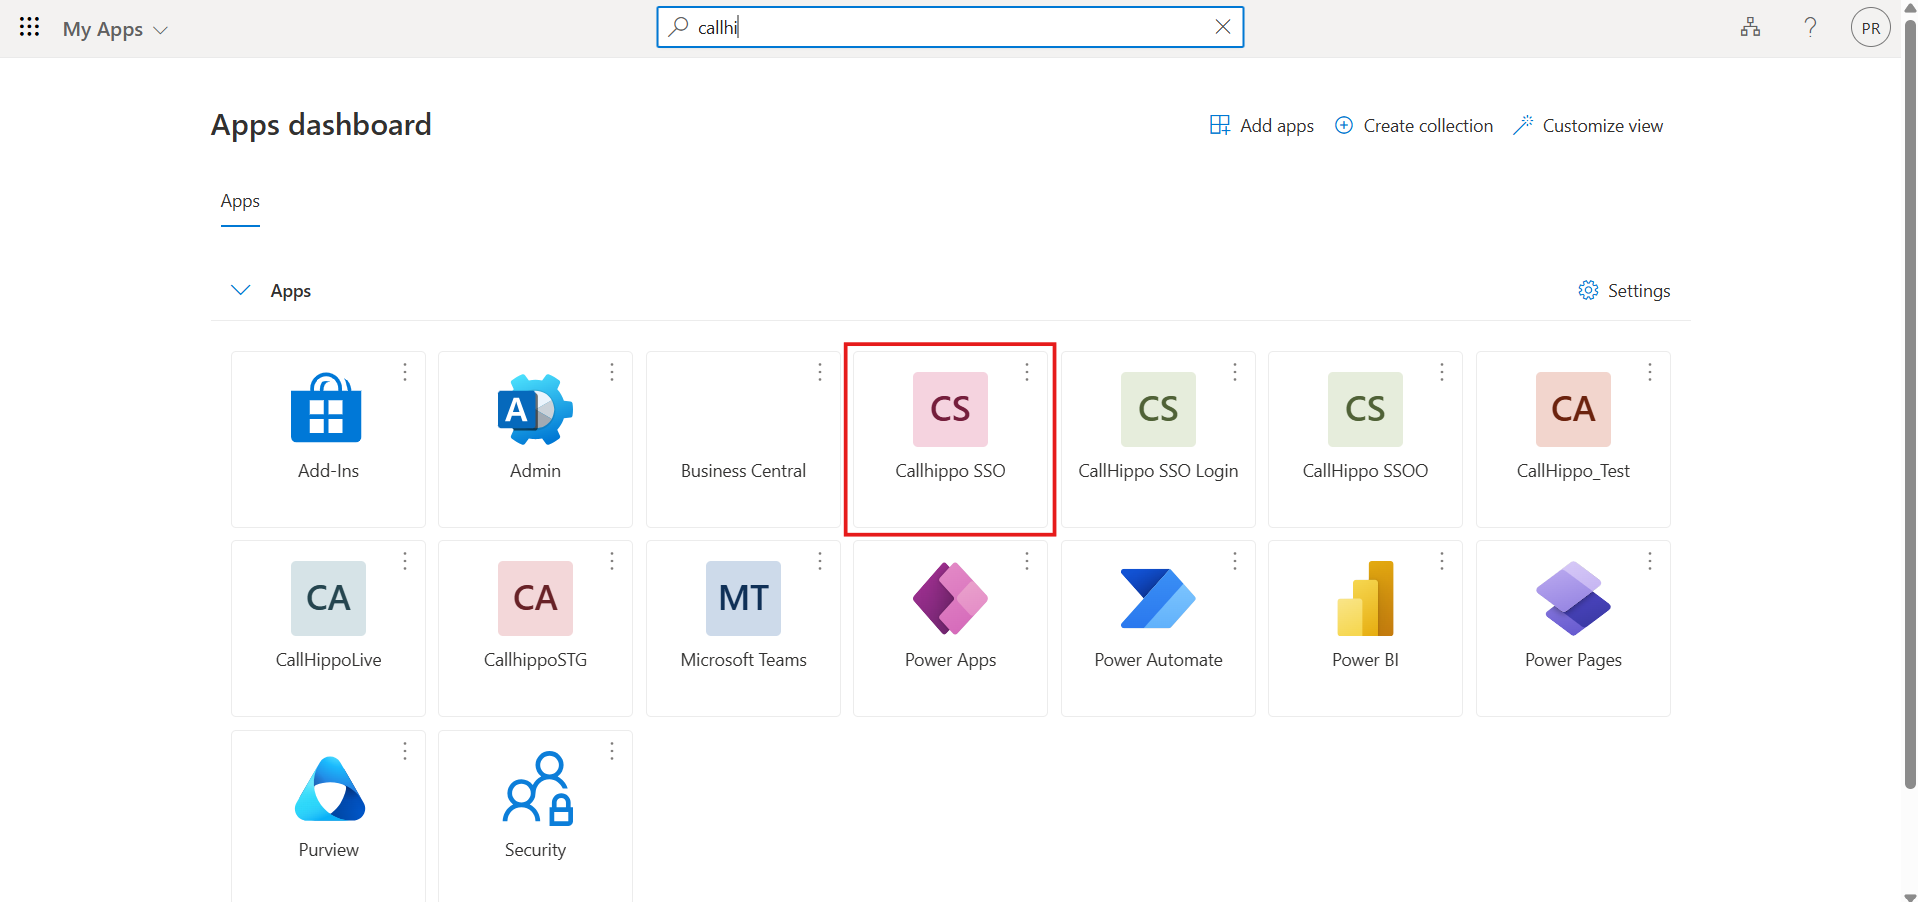Open Customize view
The height and width of the screenshot is (902, 1918).
1588,125
